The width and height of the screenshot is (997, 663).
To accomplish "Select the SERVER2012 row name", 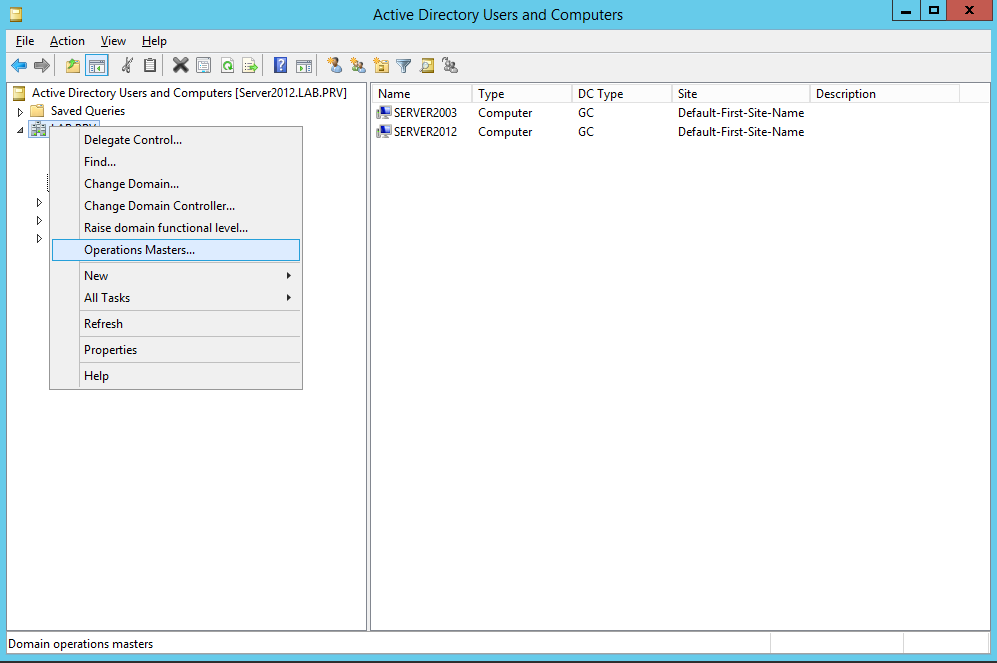I will coord(425,132).
